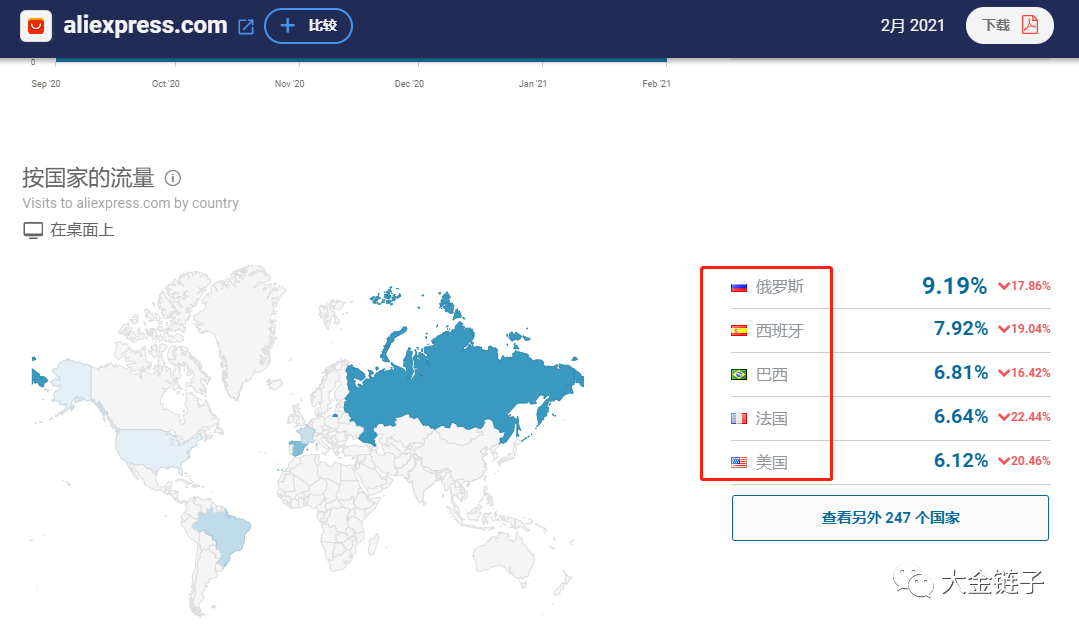Select the 法国 country name

771,418
